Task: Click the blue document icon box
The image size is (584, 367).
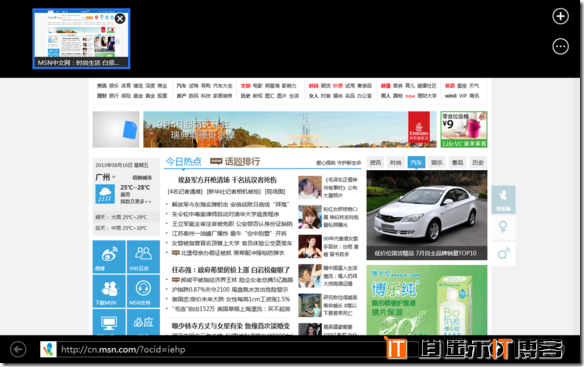Action: pyautogui.click(x=116, y=129)
